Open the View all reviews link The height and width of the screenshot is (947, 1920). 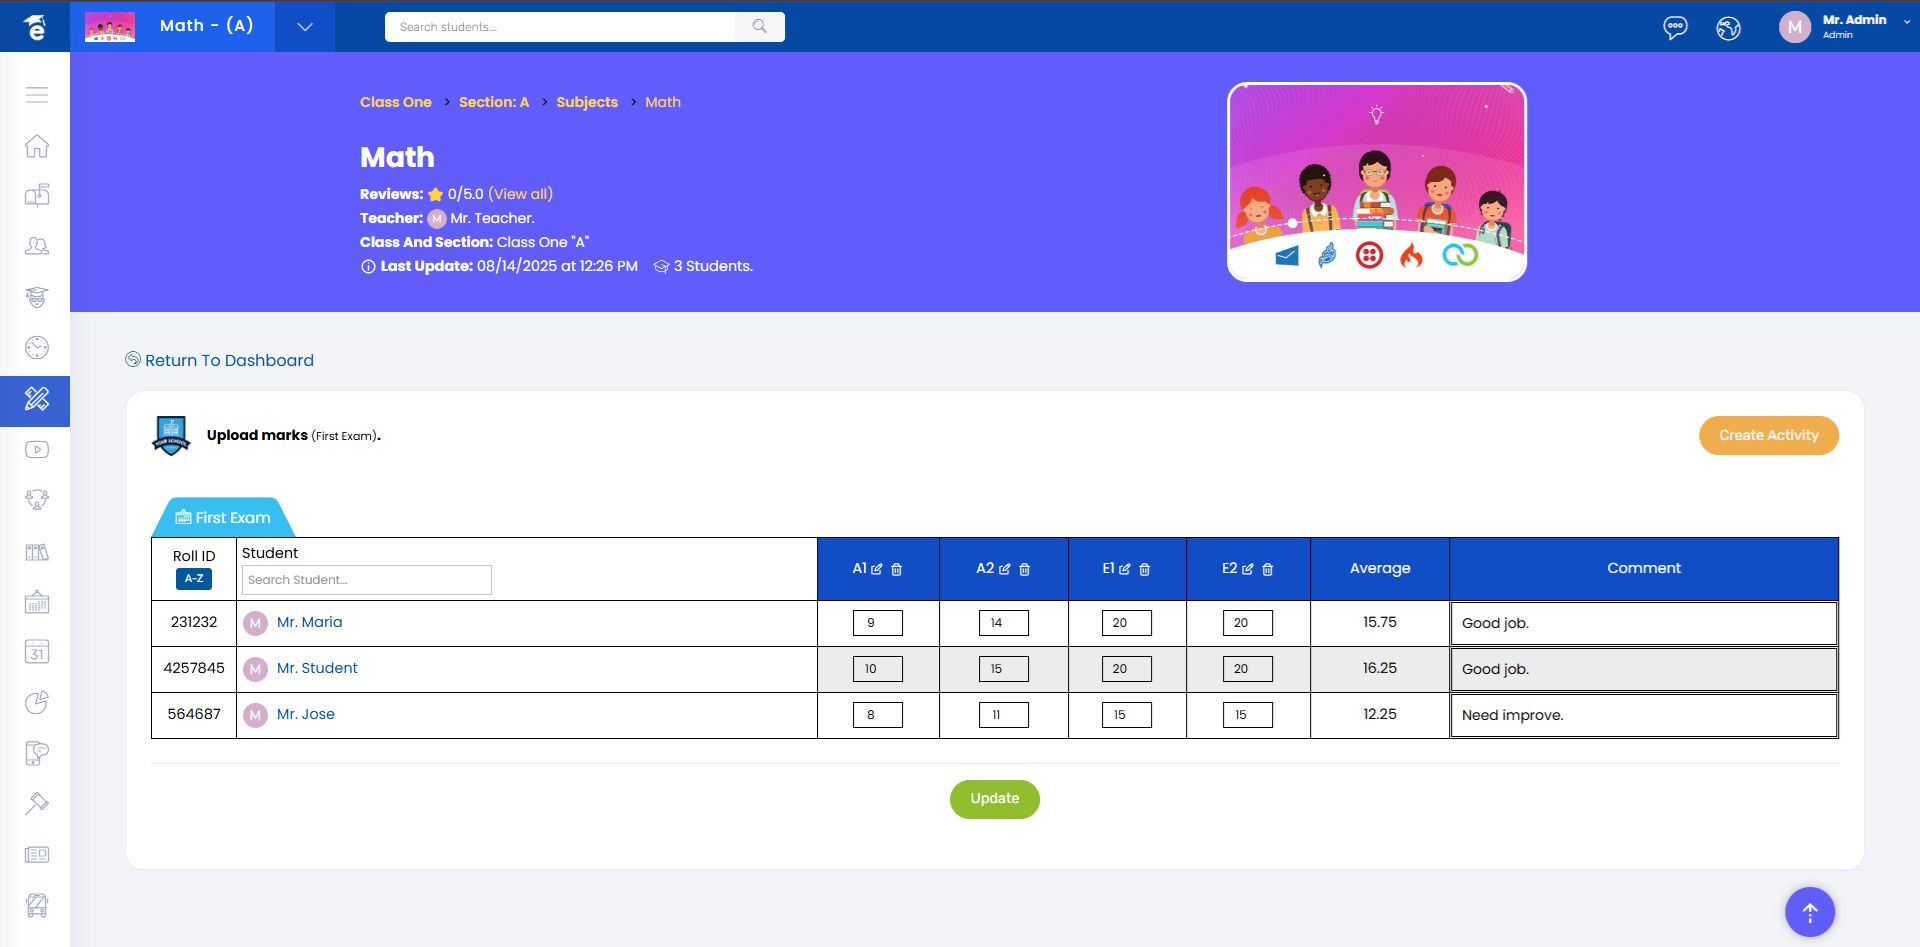pos(520,194)
